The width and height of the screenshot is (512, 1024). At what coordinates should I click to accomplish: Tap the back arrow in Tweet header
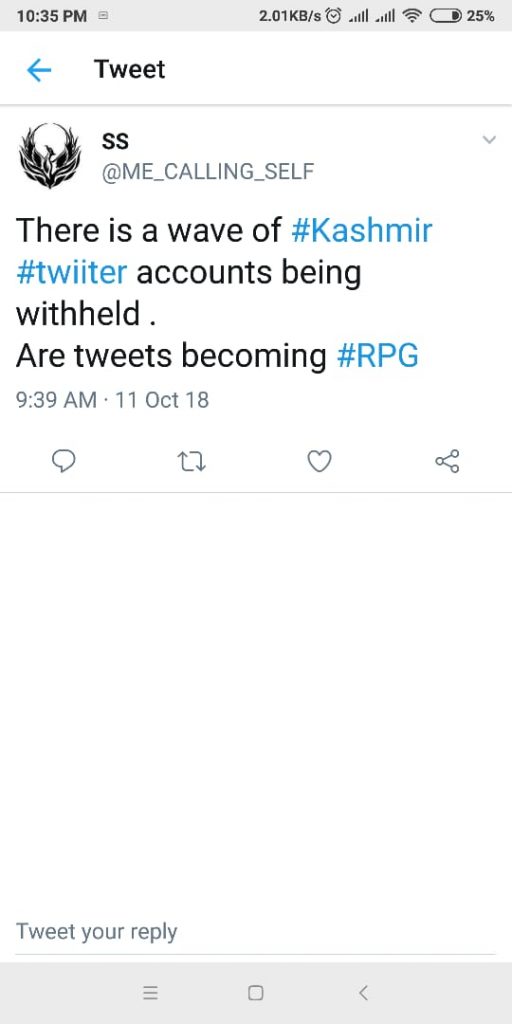pos(39,70)
